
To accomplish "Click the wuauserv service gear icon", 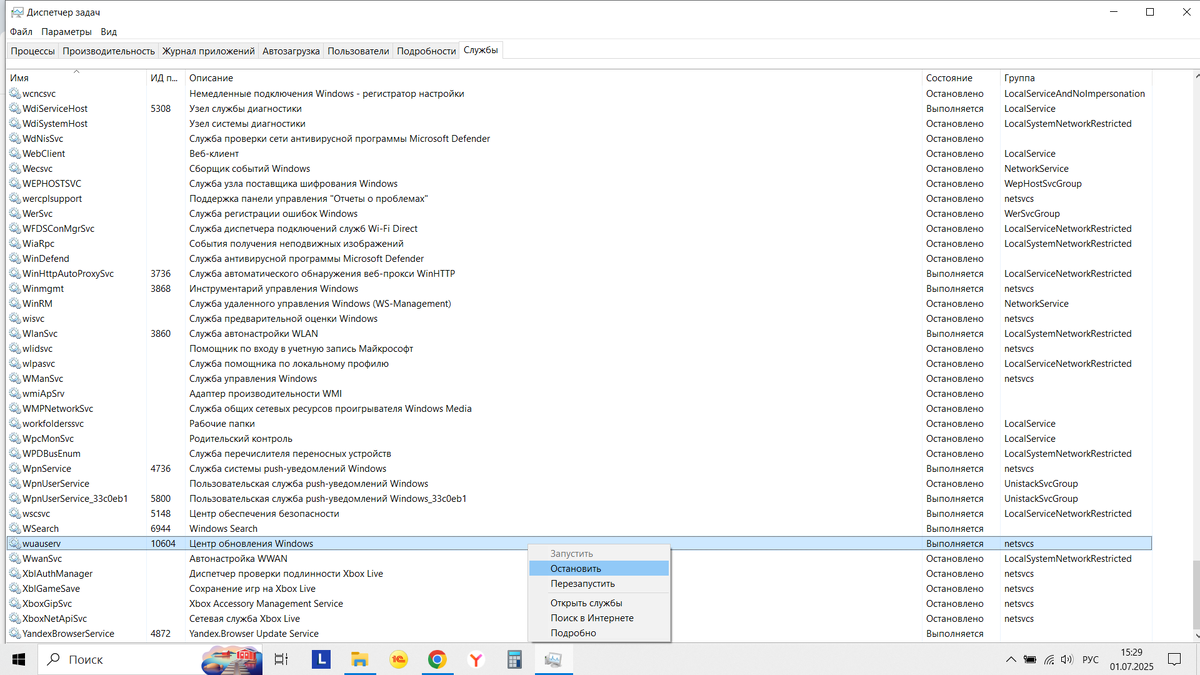I will (14, 544).
